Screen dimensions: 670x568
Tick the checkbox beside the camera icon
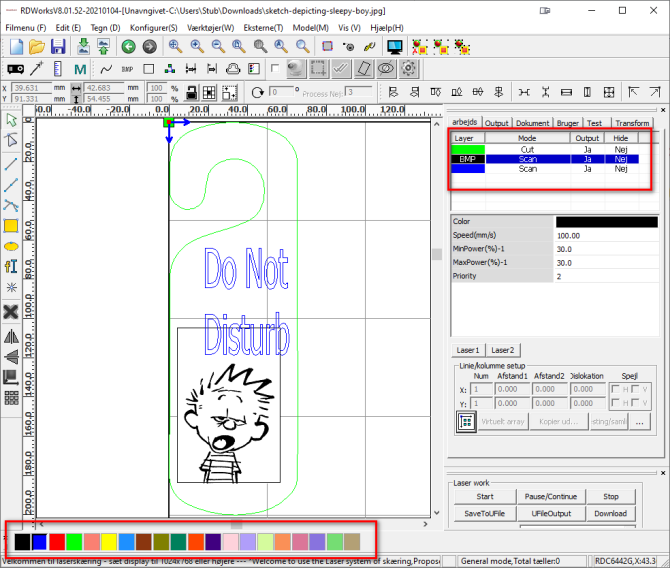pyautogui.click(x=275, y=68)
